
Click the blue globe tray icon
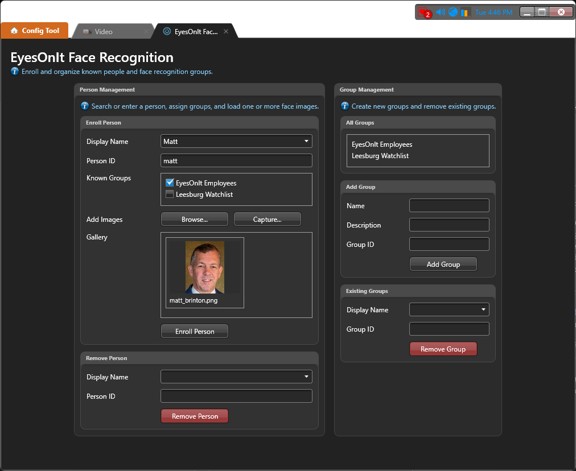[x=453, y=12]
